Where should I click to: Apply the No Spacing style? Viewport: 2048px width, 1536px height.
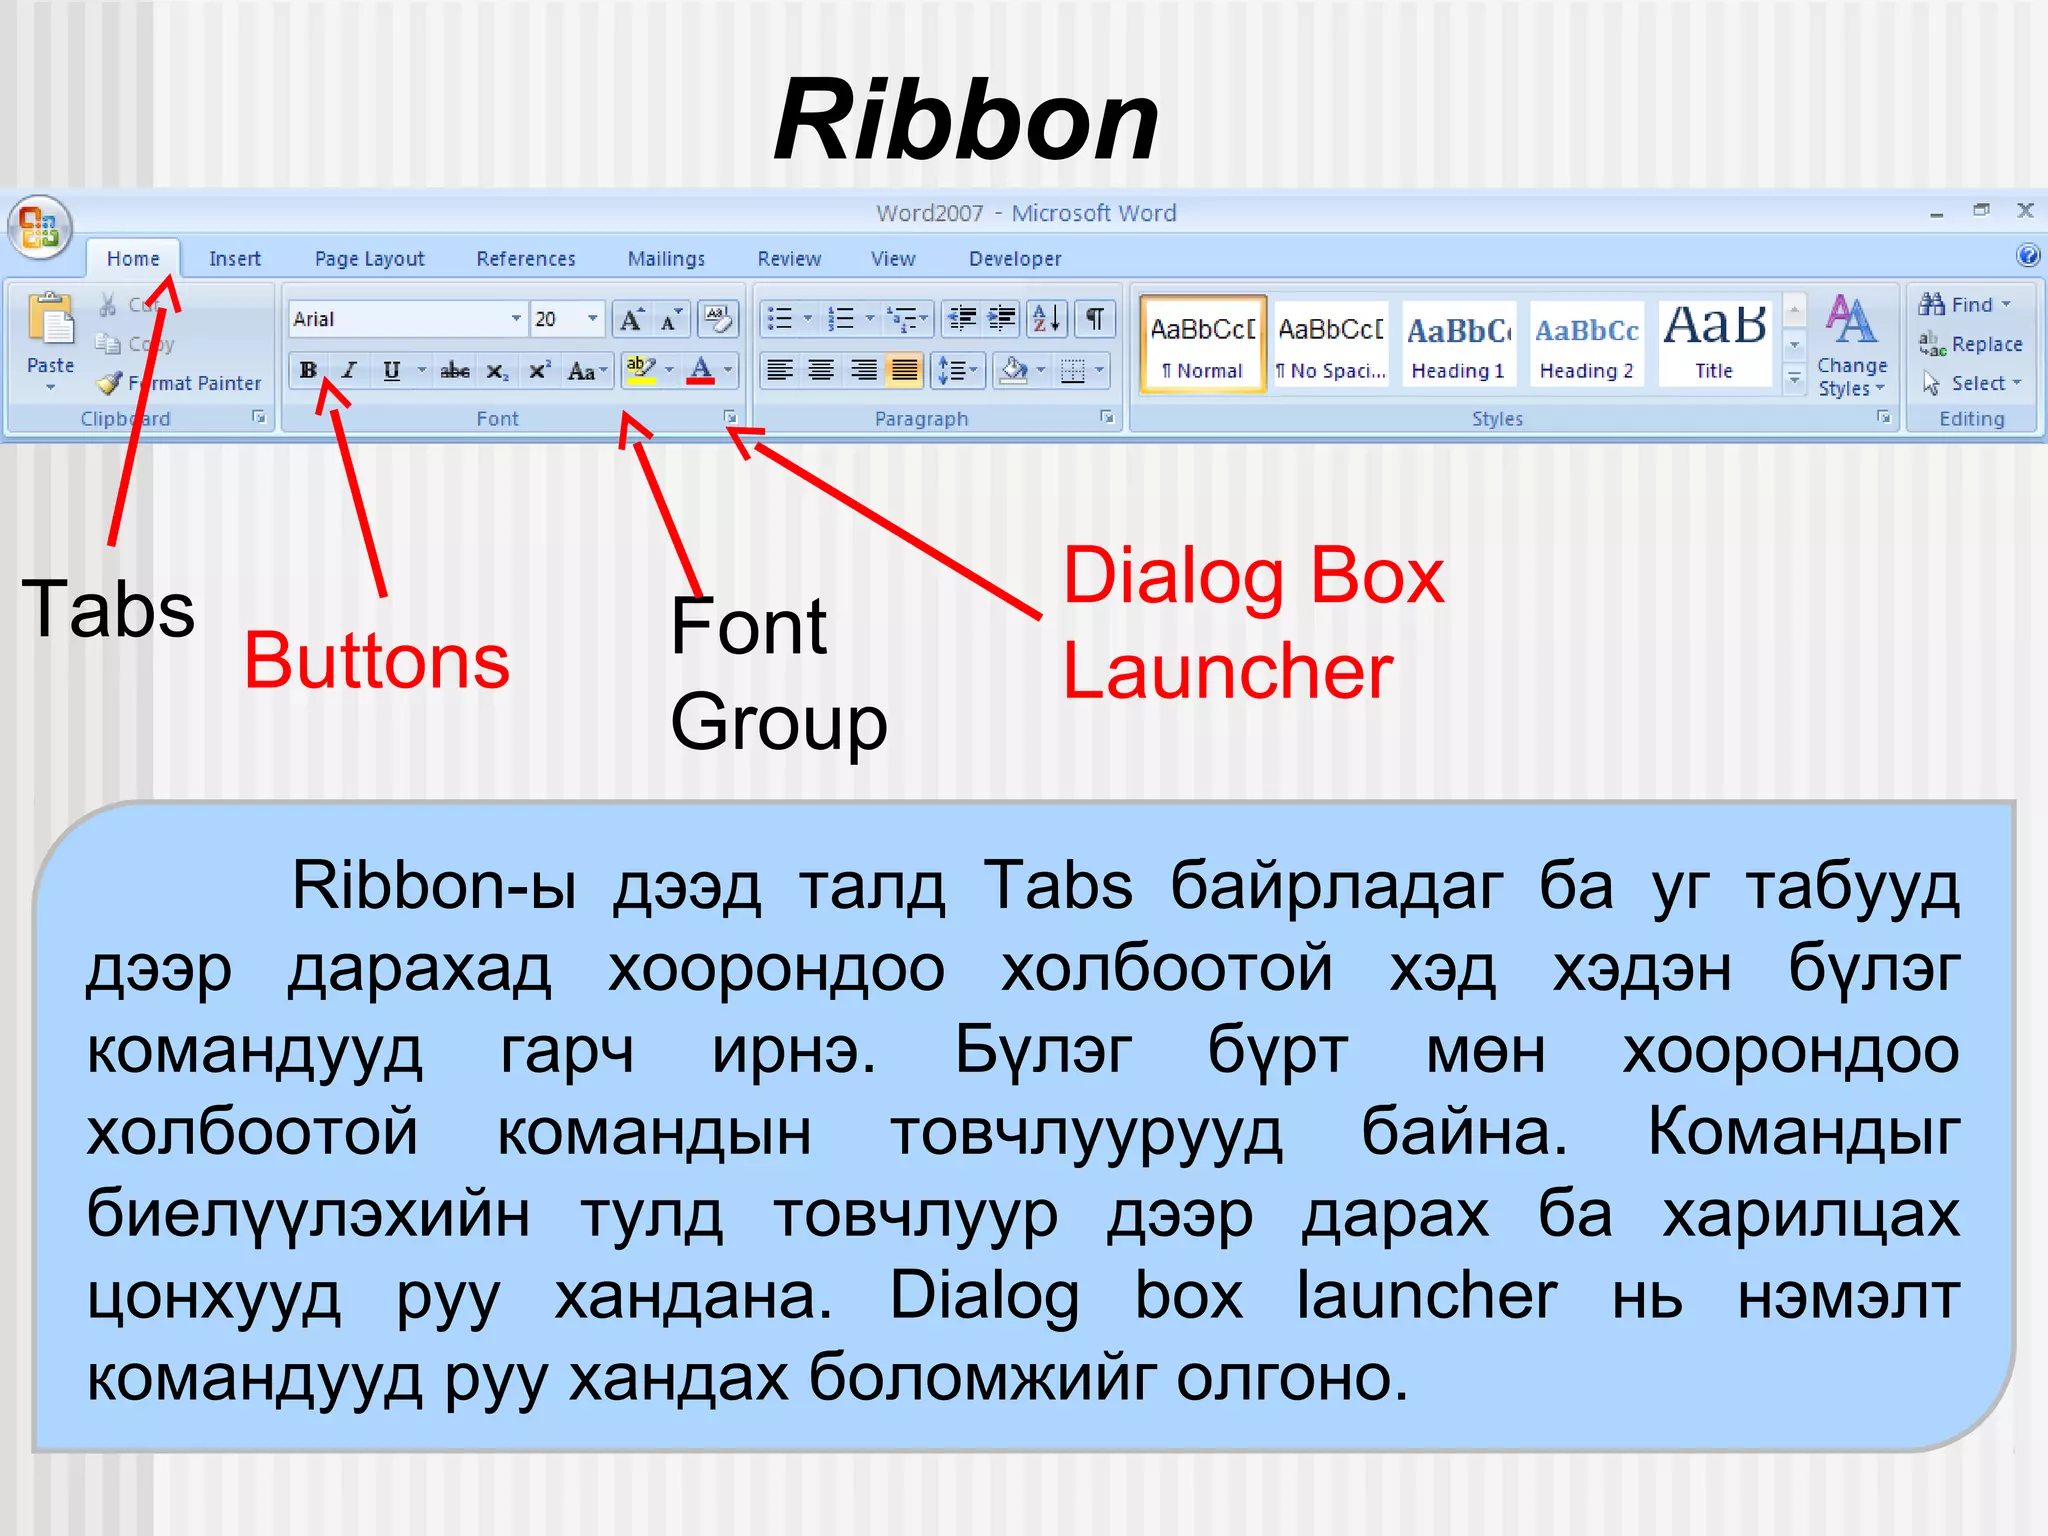point(1331,344)
